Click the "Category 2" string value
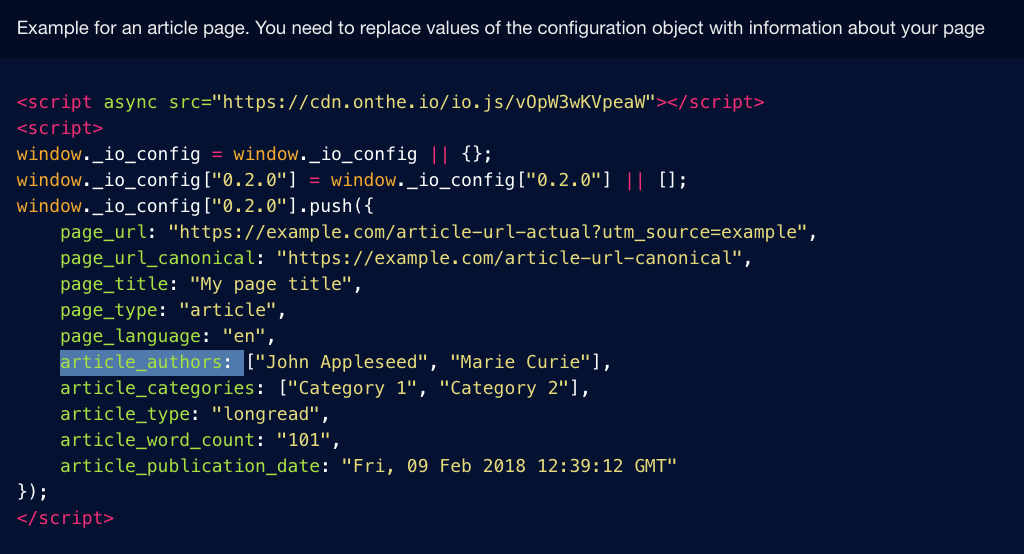Screen dimensions: 1024x554 click(x=504, y=388)
